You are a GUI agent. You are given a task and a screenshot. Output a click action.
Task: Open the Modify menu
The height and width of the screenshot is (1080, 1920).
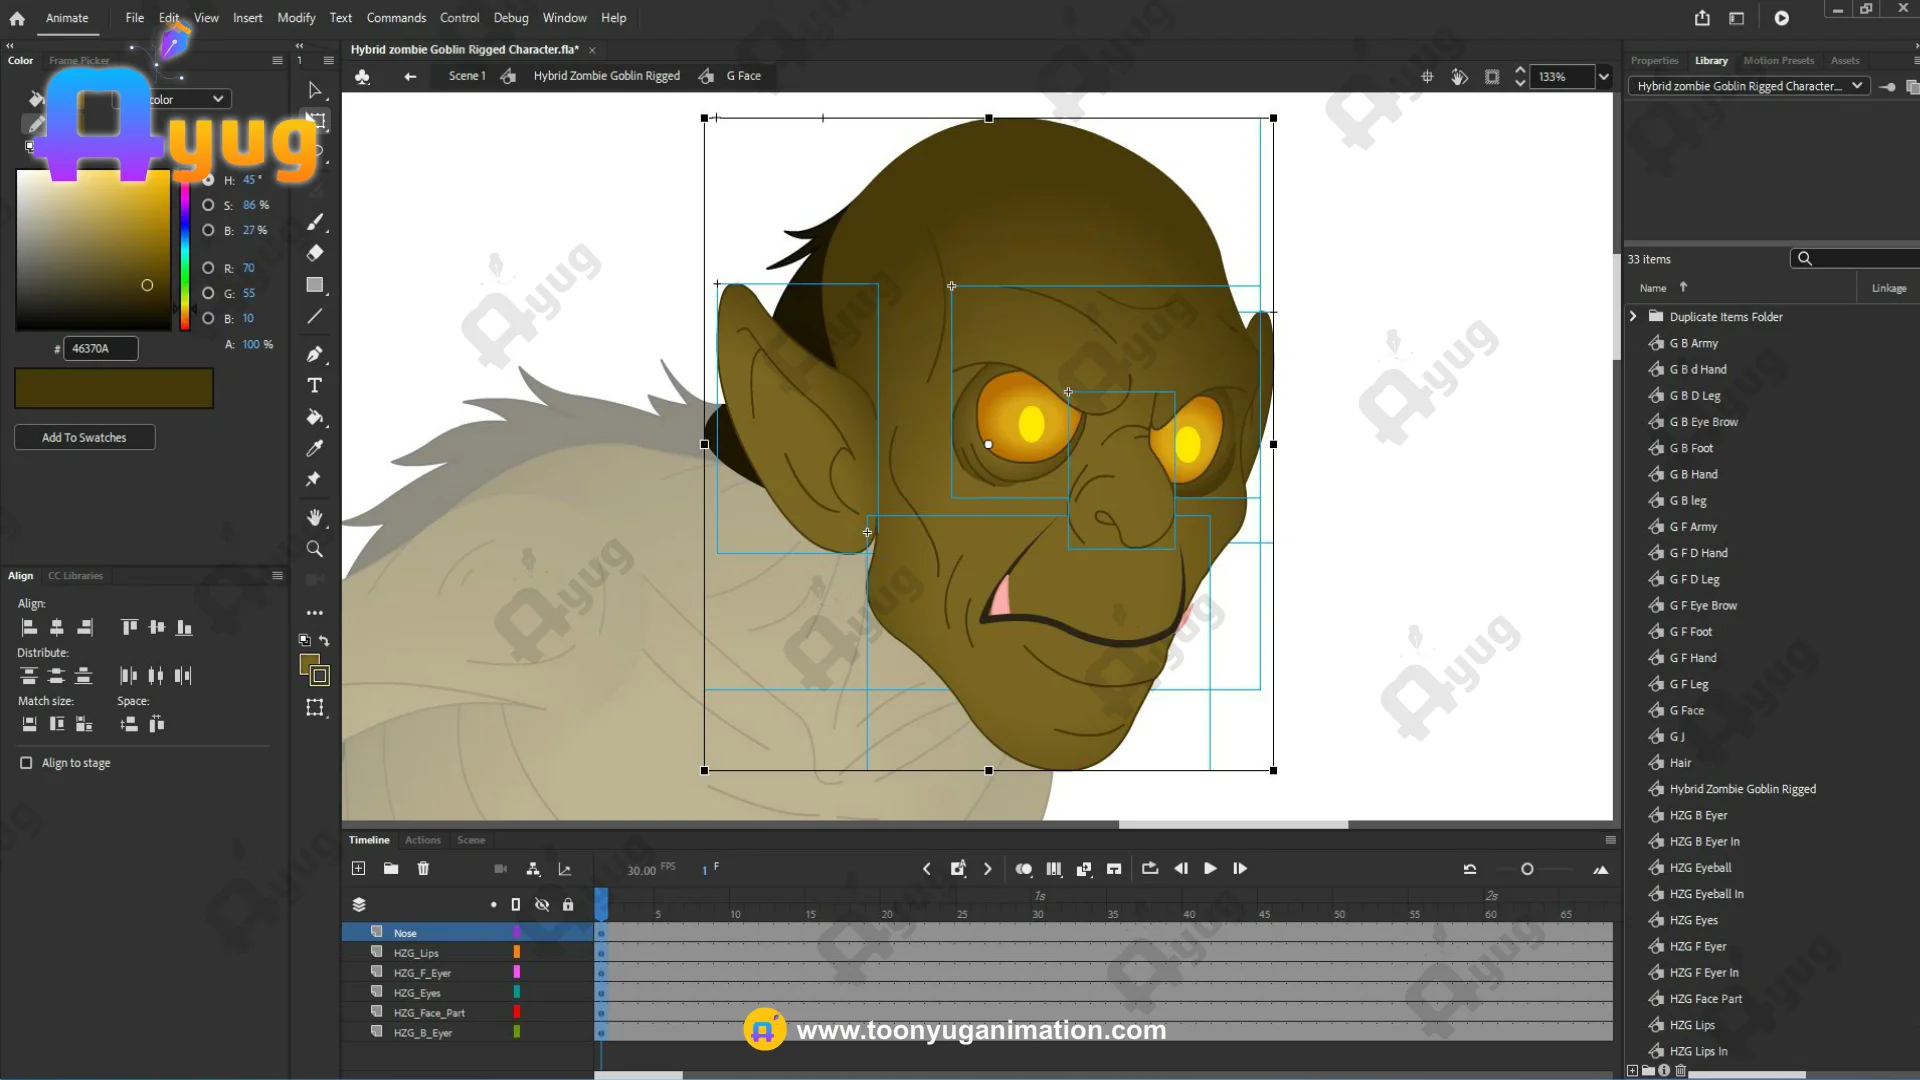295,18
